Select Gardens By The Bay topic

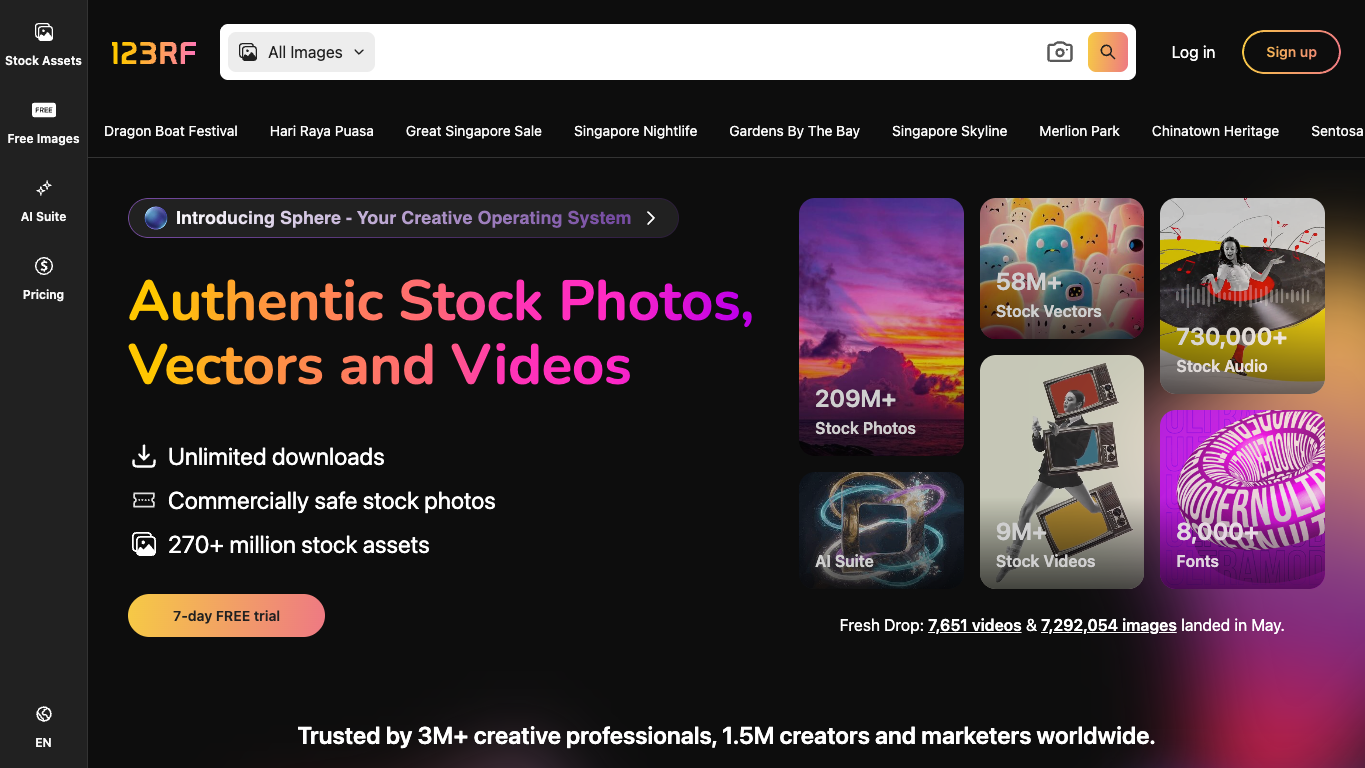point(795,131)
